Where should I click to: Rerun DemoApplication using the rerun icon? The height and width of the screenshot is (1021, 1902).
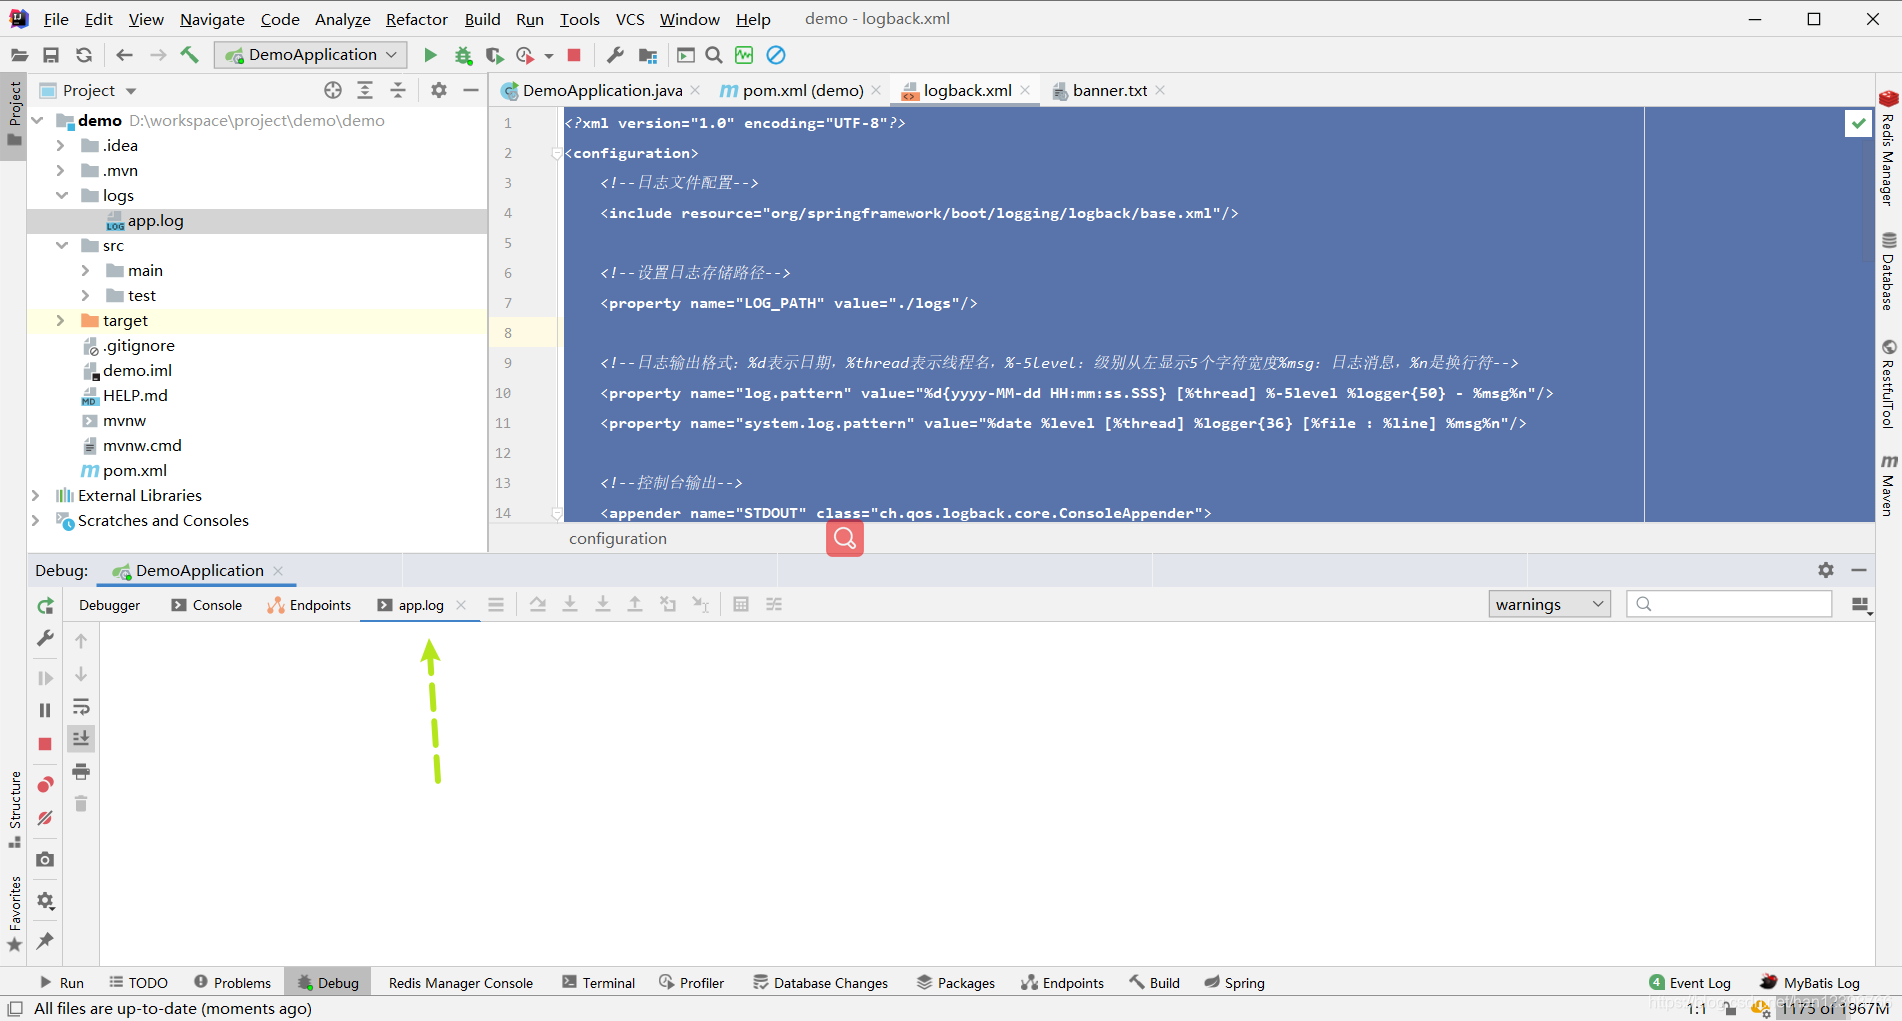(x=45, y=605)
